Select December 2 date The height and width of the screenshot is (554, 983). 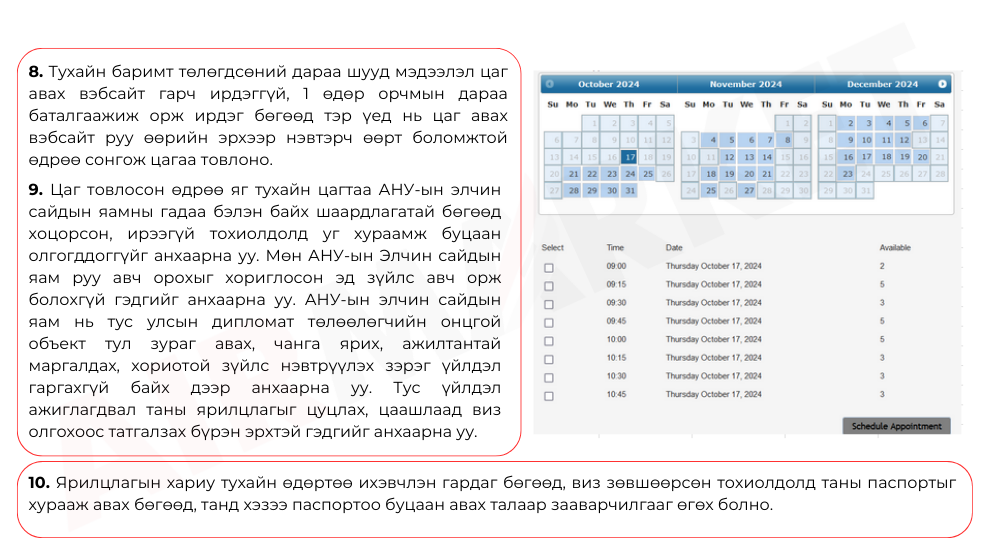[x=847, y=123]
